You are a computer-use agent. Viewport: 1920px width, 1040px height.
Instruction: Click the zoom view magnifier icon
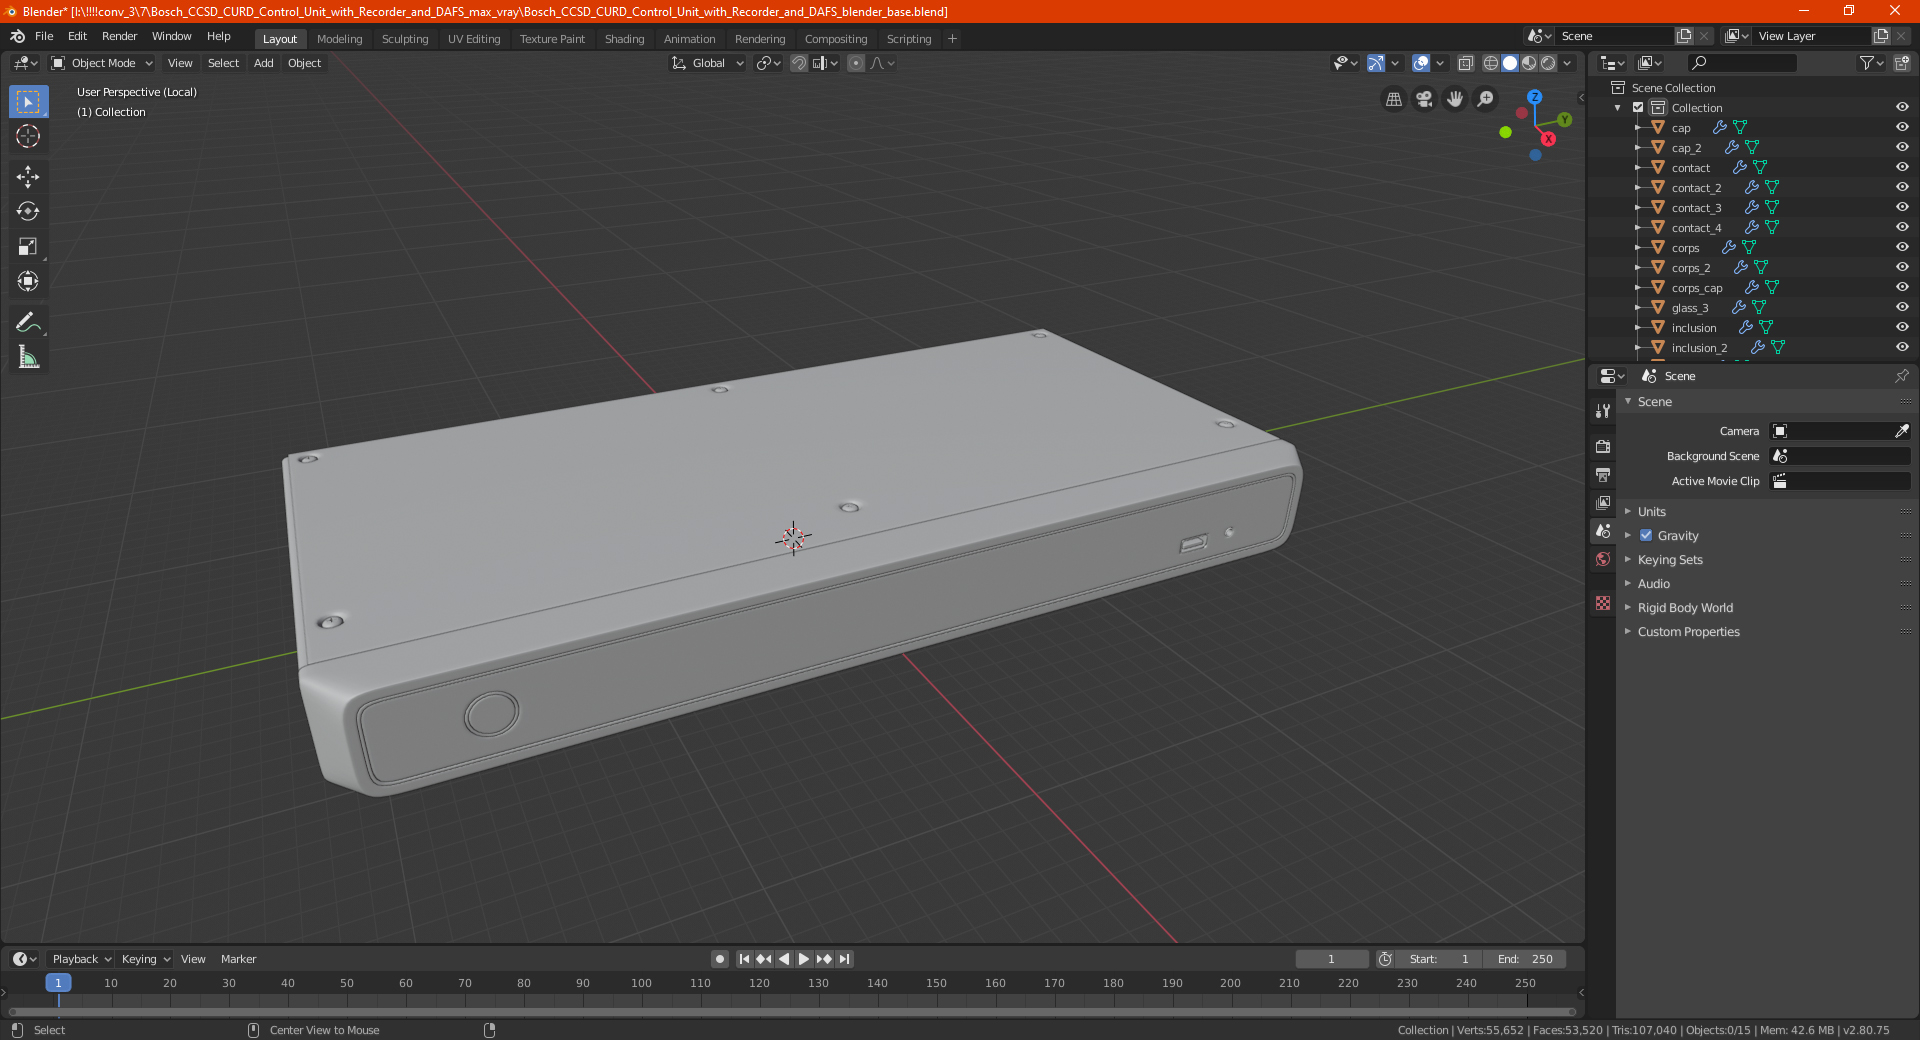[1486, 99]
